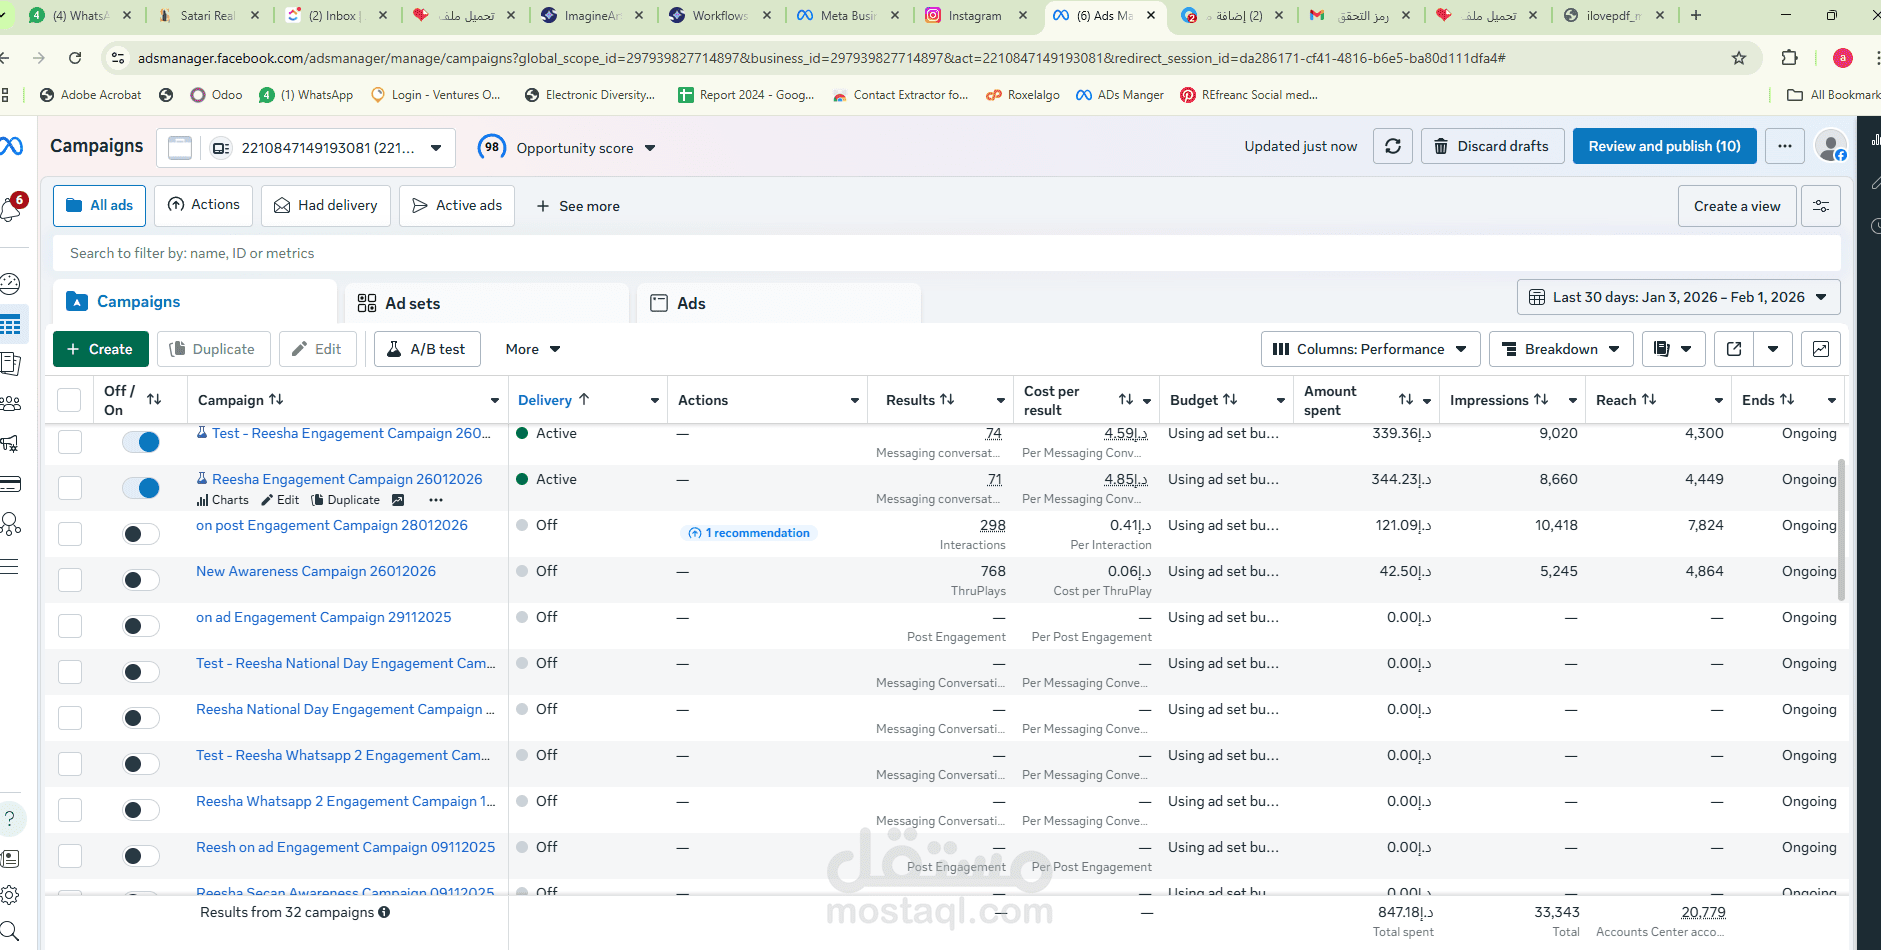Open notifications bell in left sidebar

(x=10, y=209)
